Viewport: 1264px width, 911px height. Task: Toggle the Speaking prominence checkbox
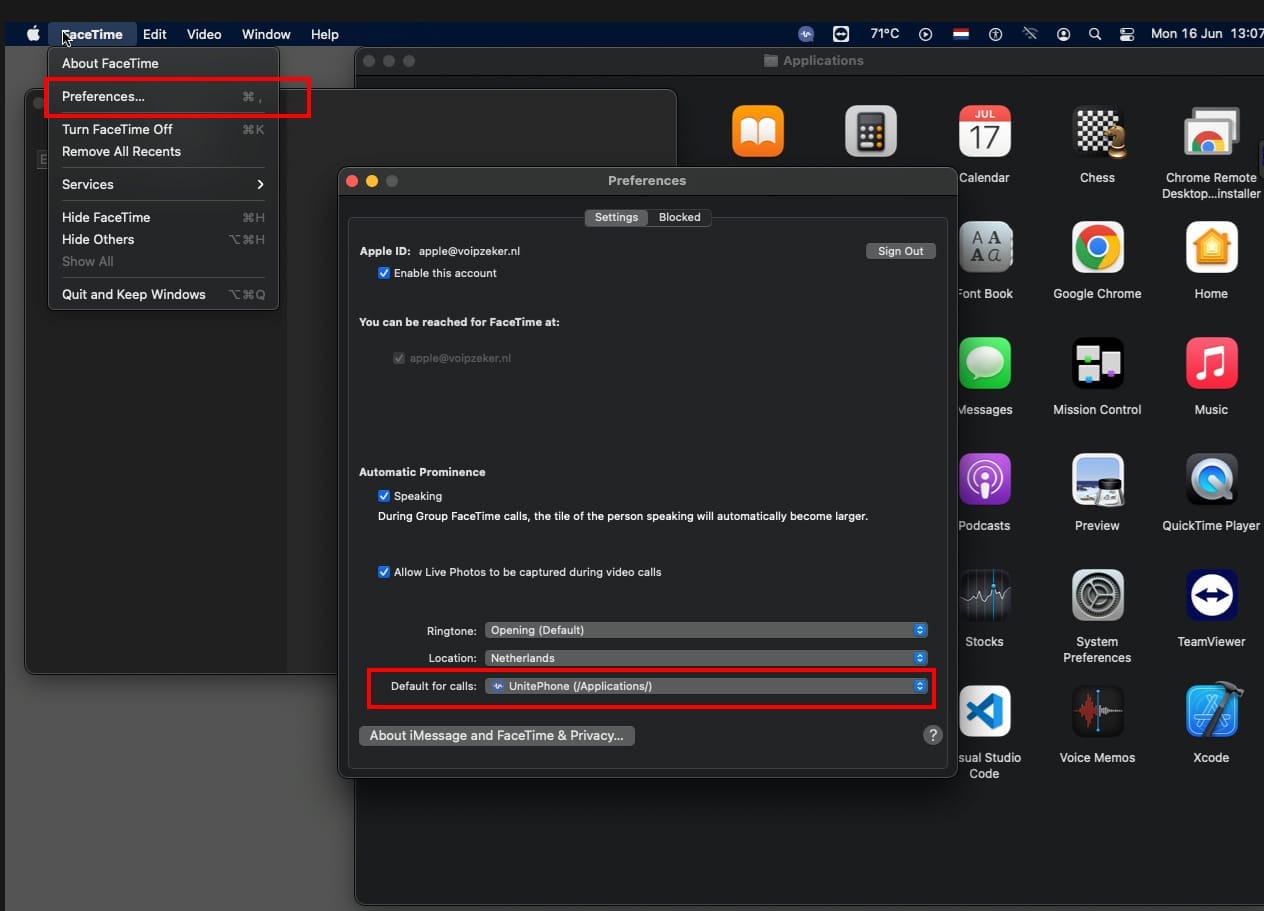click(384, 496)
